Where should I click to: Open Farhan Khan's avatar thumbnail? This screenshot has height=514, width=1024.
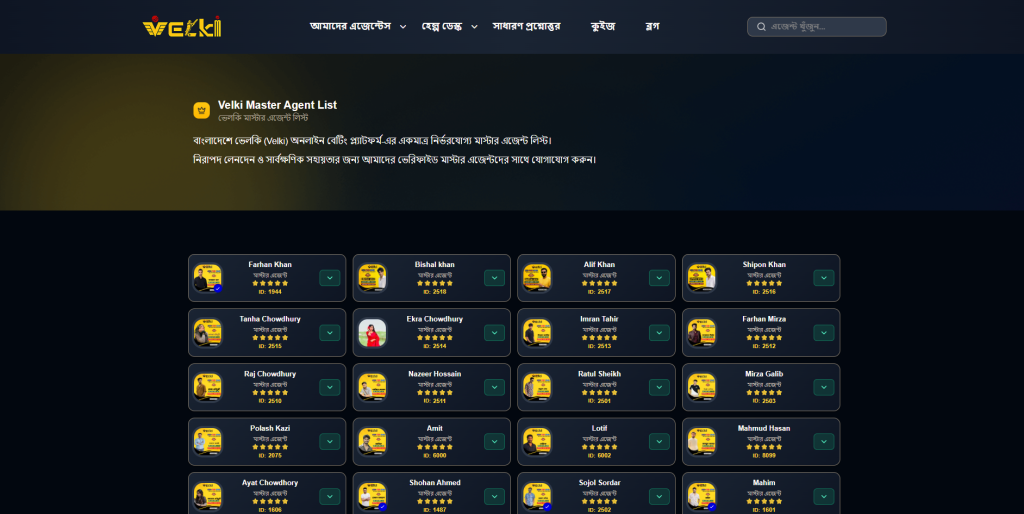point(208,278)
